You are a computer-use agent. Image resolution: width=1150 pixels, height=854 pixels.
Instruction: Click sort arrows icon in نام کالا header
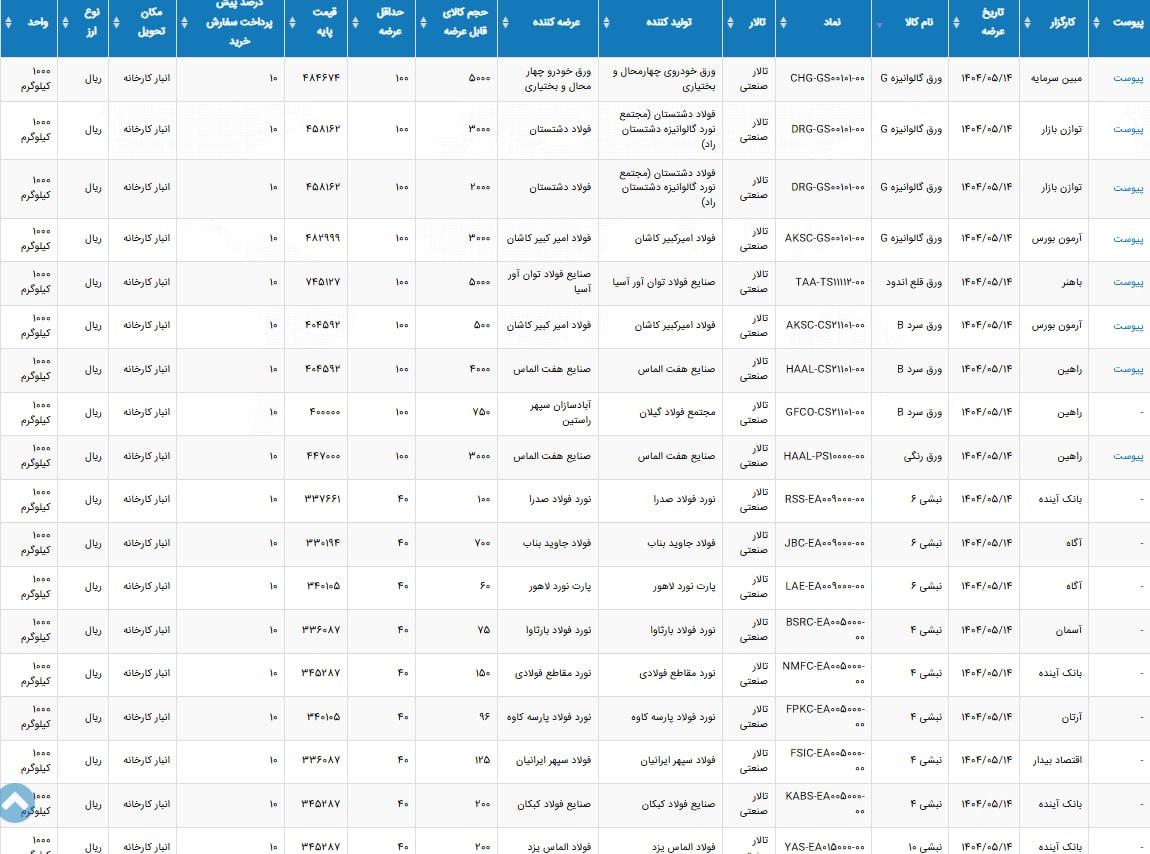879,23
